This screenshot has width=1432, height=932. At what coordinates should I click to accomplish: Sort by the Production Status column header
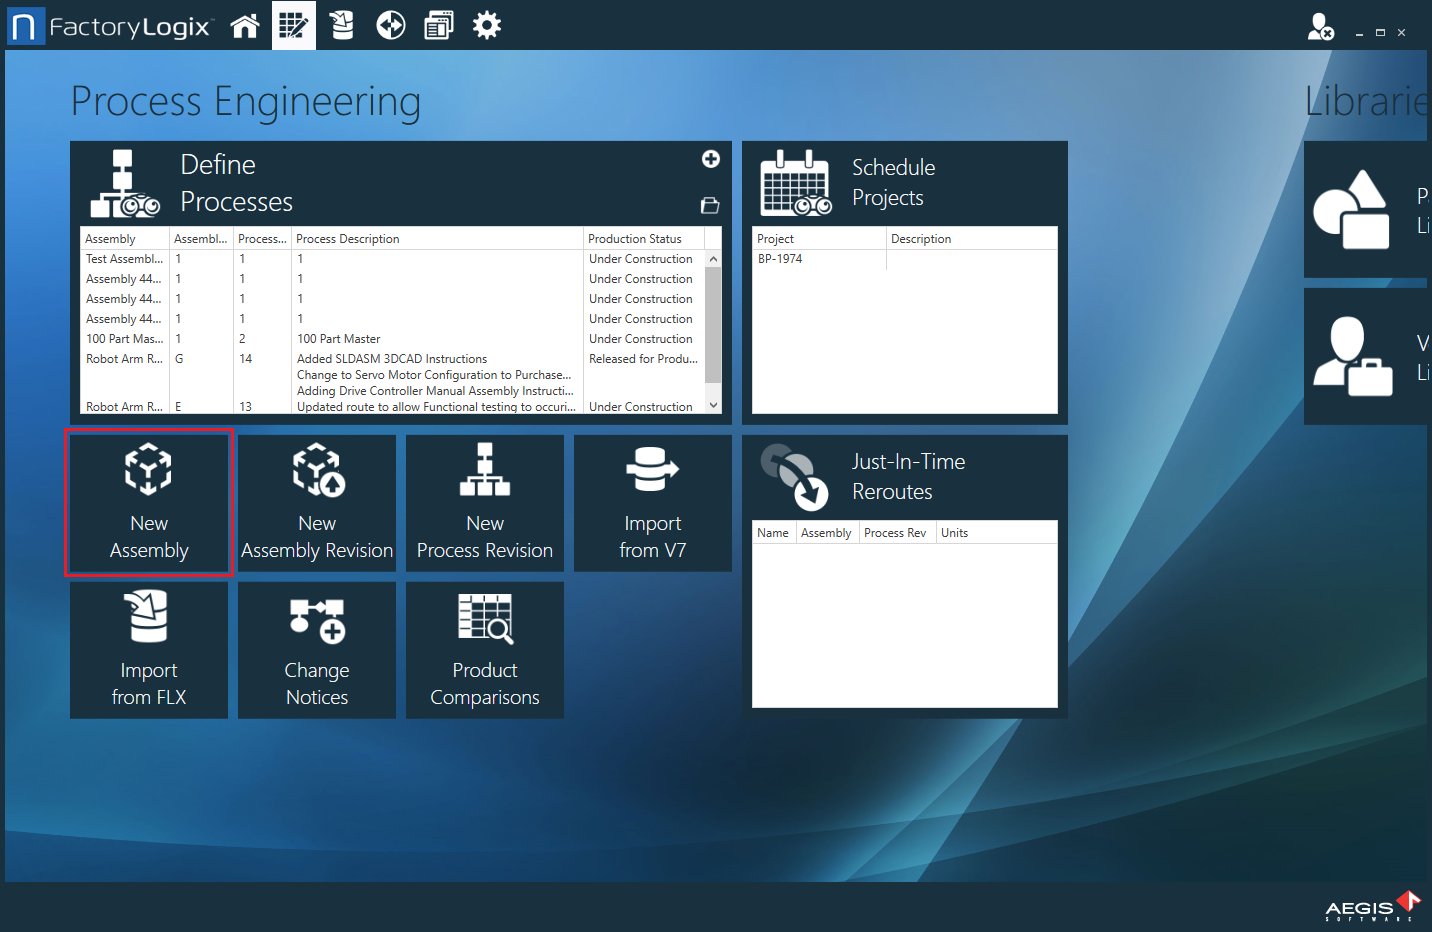pyautogui.click(x=635, y=239)
